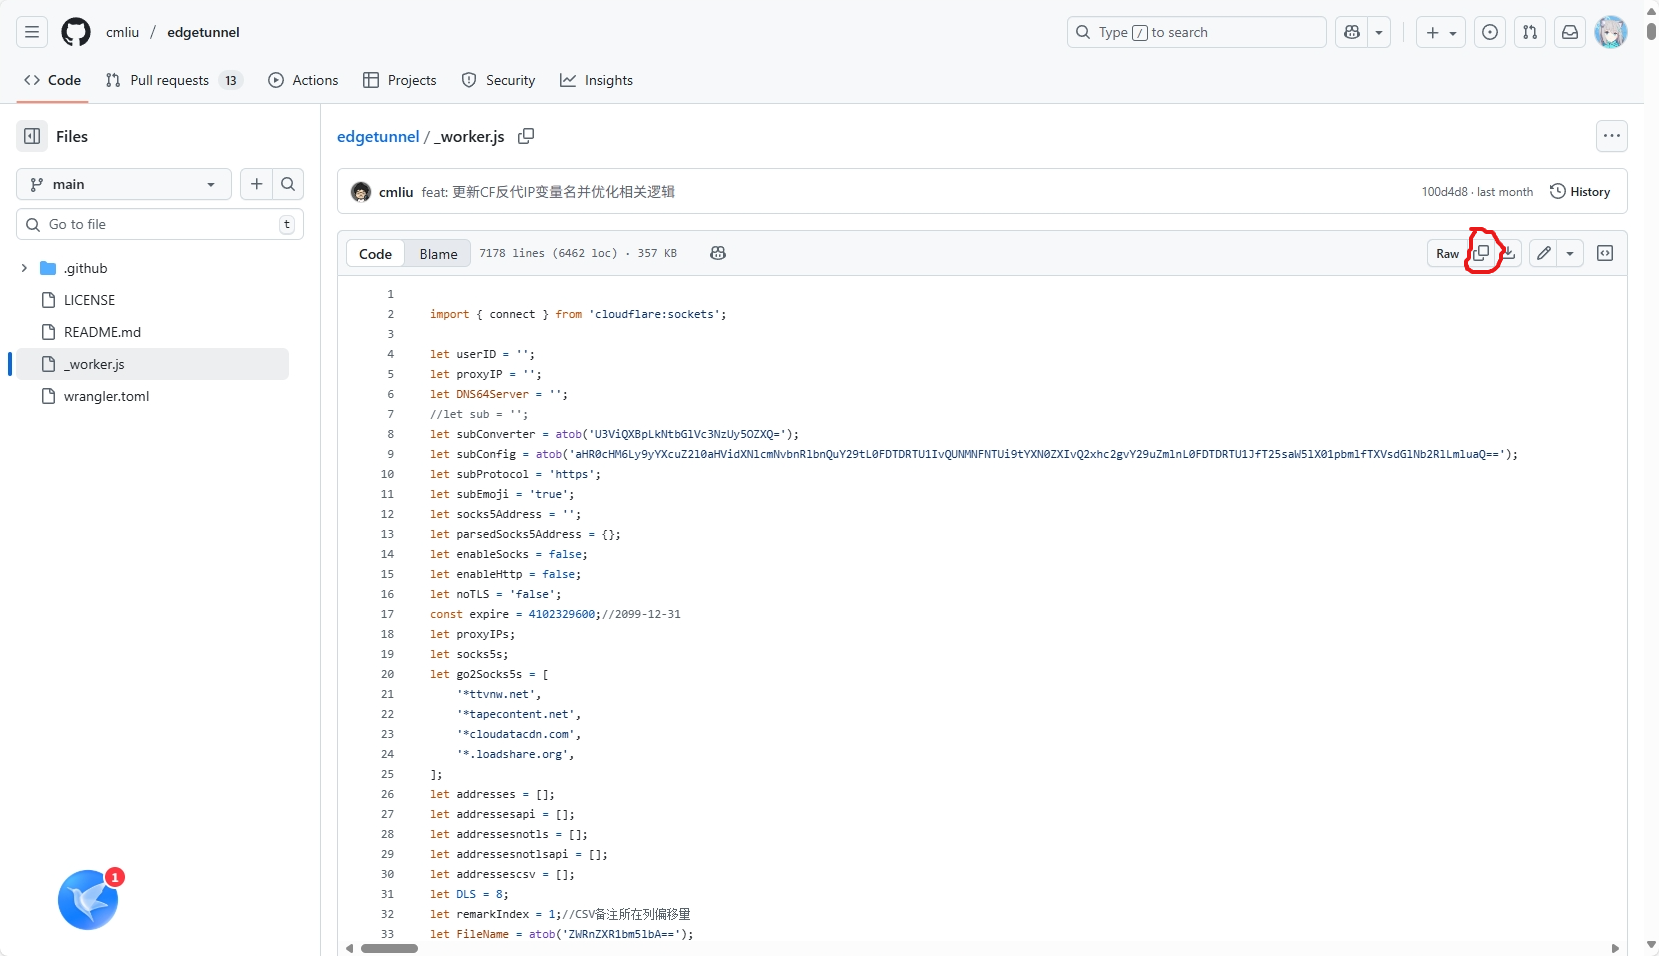This screenshot has height=956, width=1659.
Task: Expand the .github folder
Action: [24, 268]
